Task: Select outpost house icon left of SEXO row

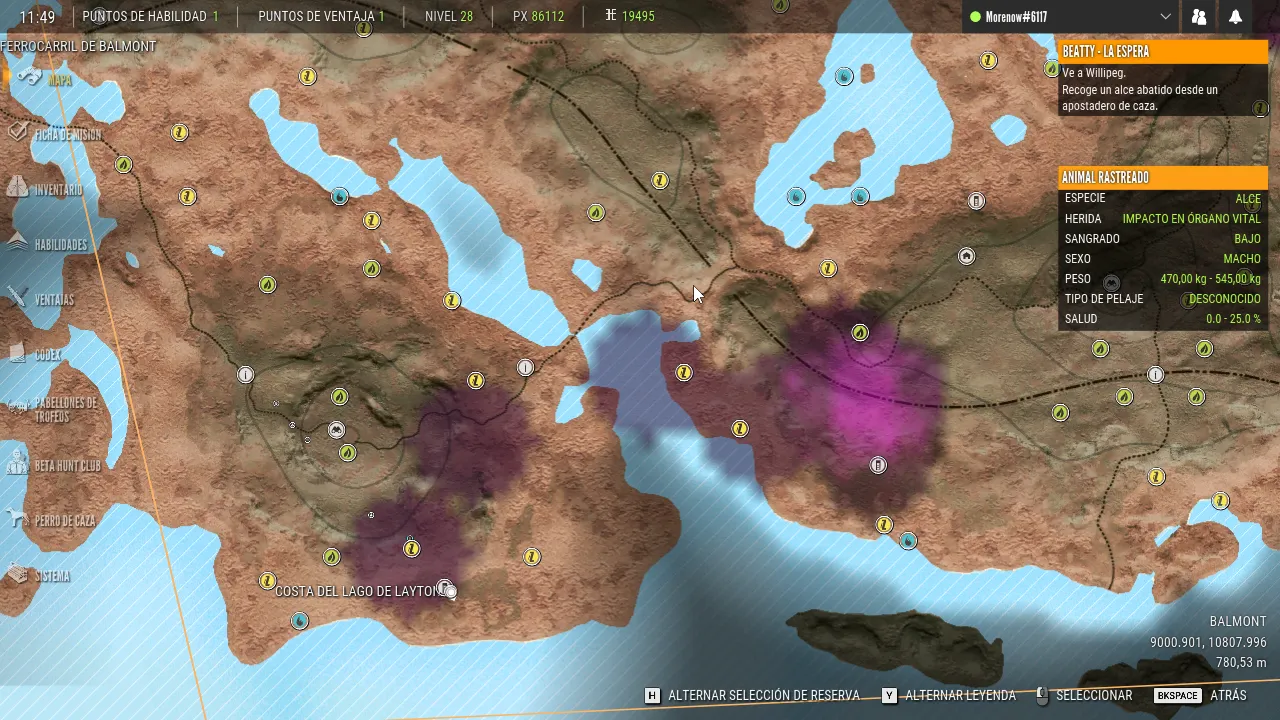Action: coord(966,256)
